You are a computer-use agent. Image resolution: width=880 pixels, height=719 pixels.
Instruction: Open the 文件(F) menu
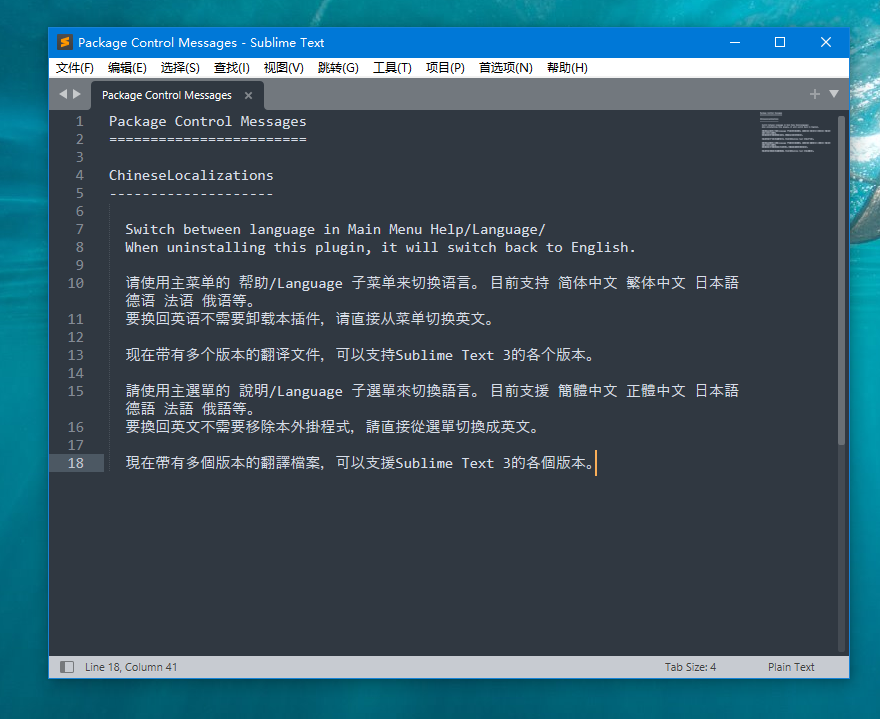click(x=75, y=68)
